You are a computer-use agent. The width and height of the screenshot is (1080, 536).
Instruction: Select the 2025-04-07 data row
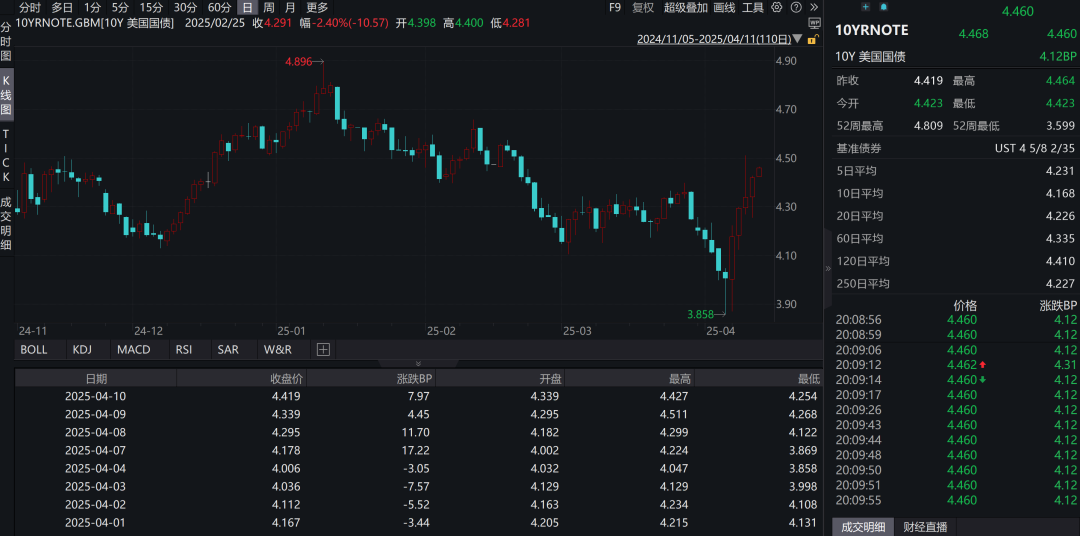pyautogui.click(x=96, y=450)
